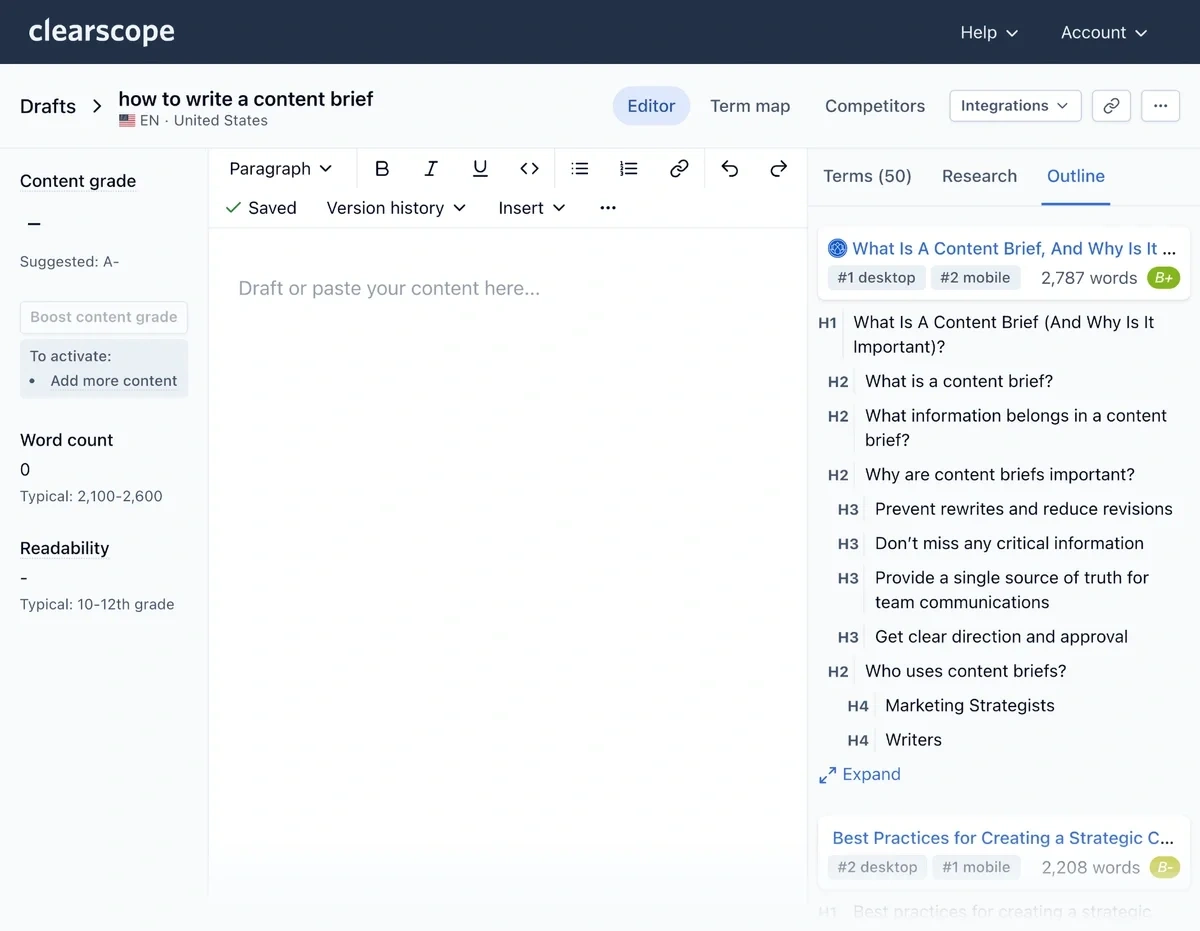Select H3 Don't miss any critical information
1200x931 pixels.
point(1009,543)
